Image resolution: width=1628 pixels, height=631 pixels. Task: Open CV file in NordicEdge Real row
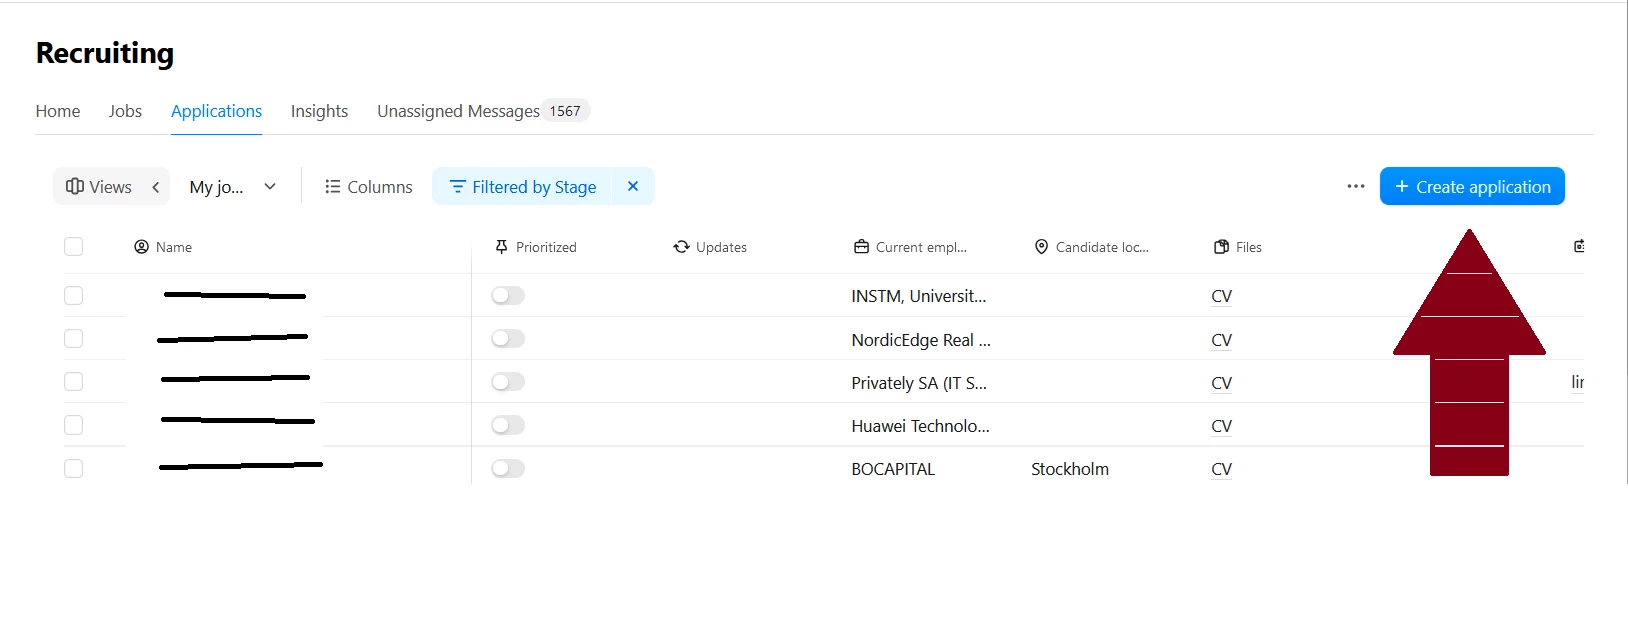1221,340
